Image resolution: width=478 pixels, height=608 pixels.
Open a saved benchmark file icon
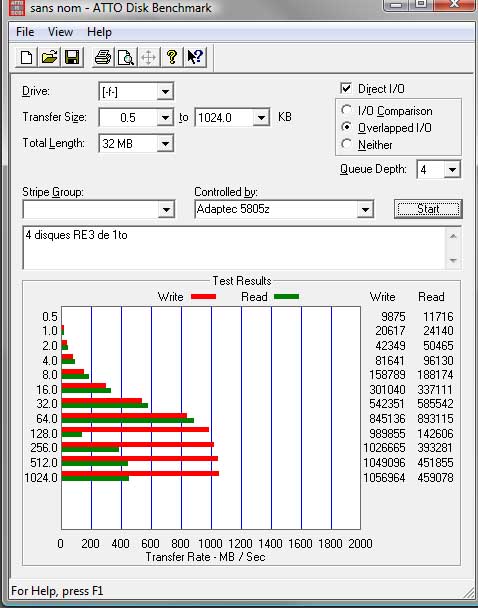click(49, 57)
